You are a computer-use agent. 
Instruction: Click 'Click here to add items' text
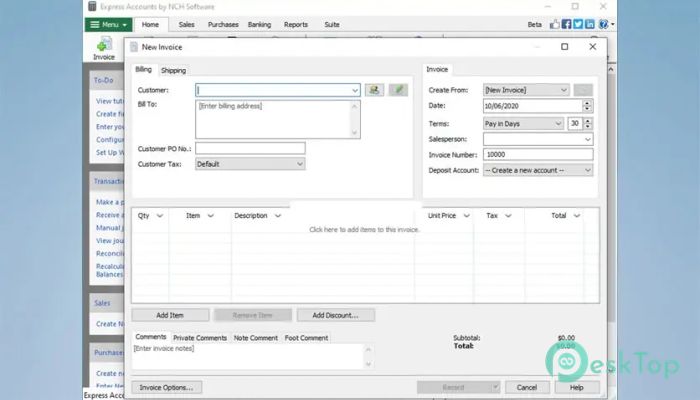point(364,229)
